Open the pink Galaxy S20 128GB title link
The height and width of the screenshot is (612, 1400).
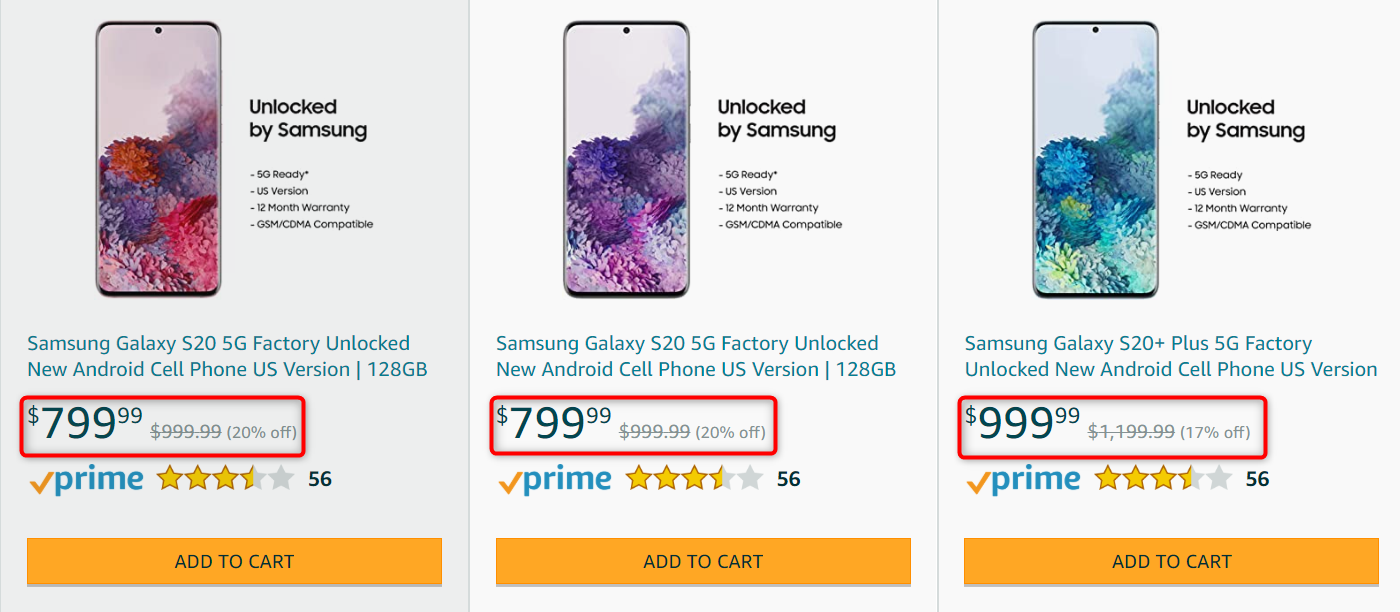pyautogui.click(x=227, y=356)
